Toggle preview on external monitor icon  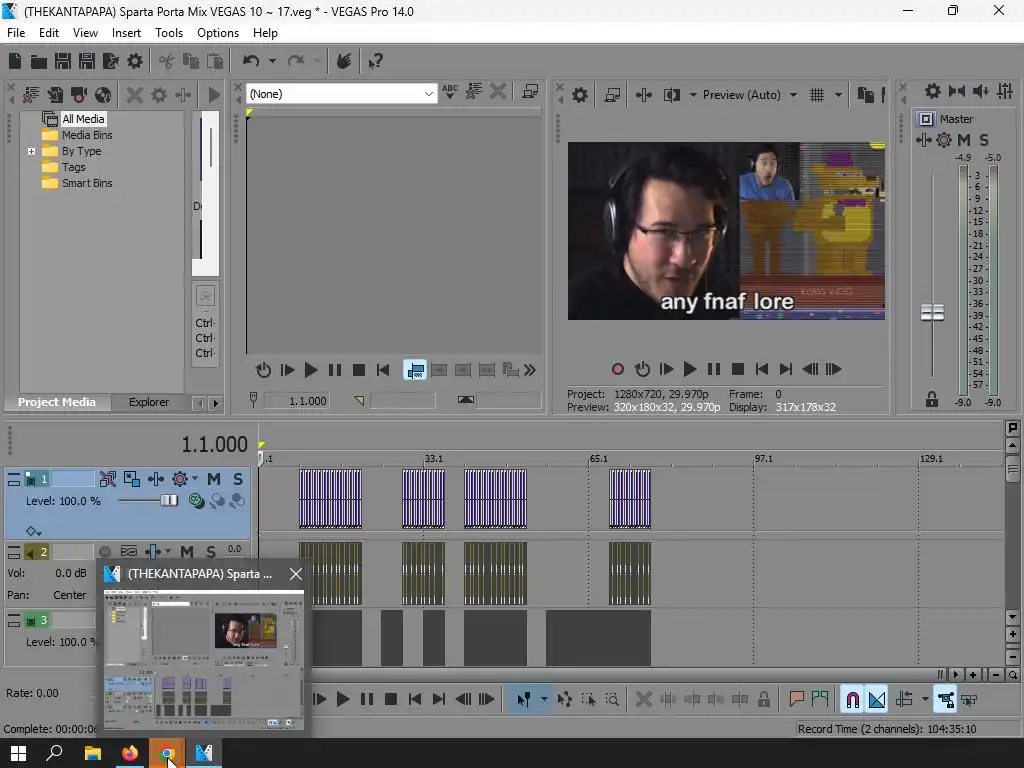tap(612, 95)
